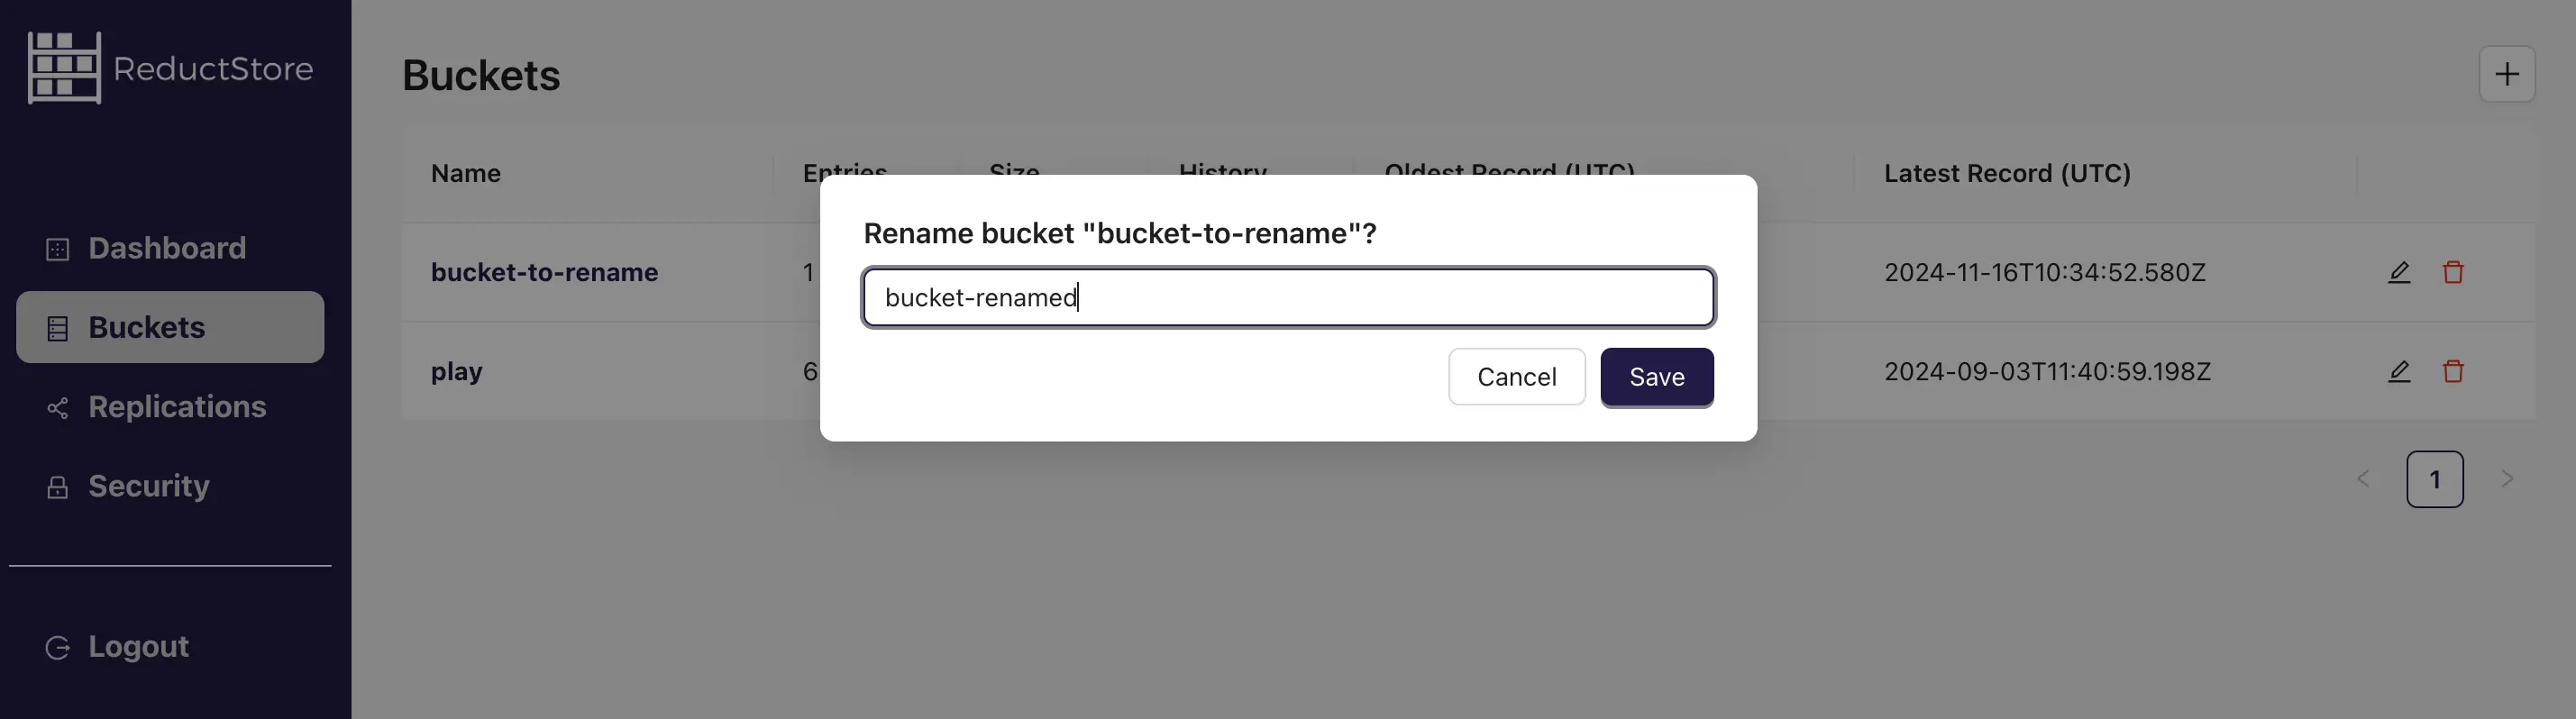Viewport: 2576px width, 719px height.
Task: Click the Security lock icon
Action: pyautogui.click(x=57, y=486)
